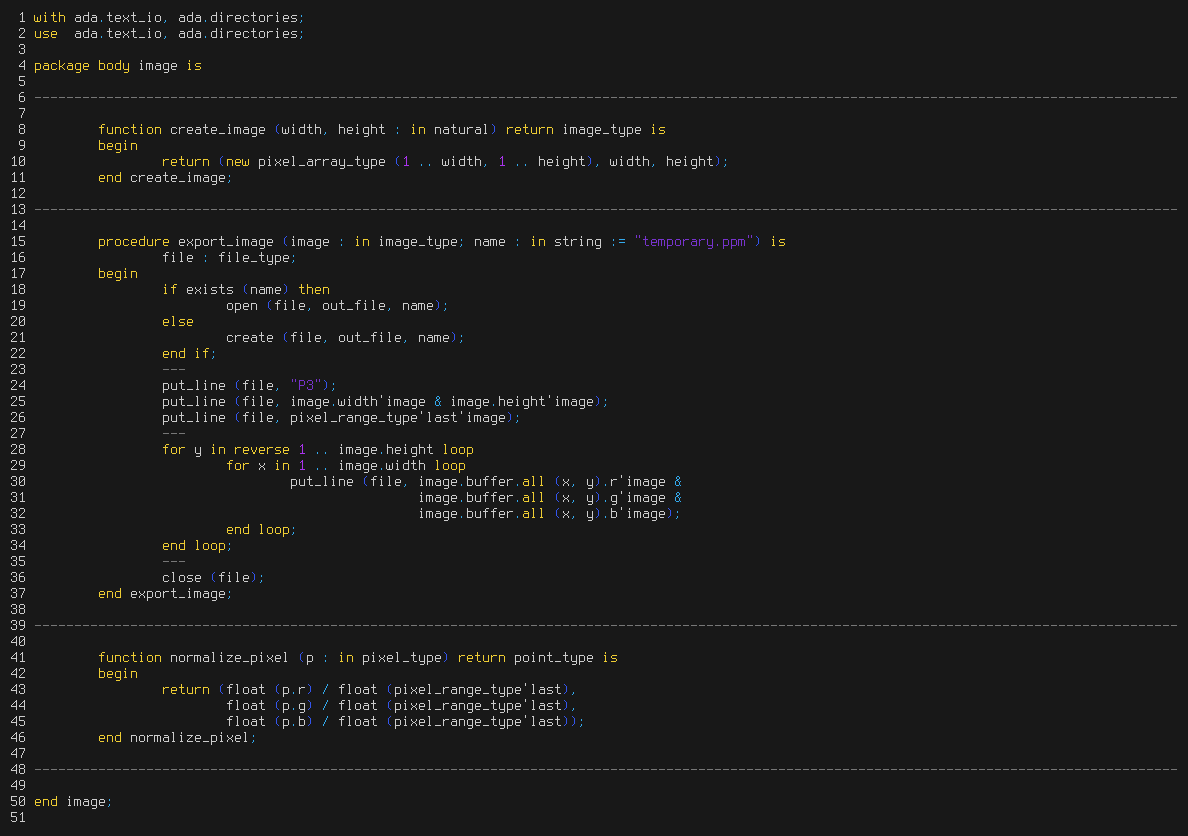Click the string "temporary.ppm"
The image size is (1188, 836).
[x=694, y=242]
